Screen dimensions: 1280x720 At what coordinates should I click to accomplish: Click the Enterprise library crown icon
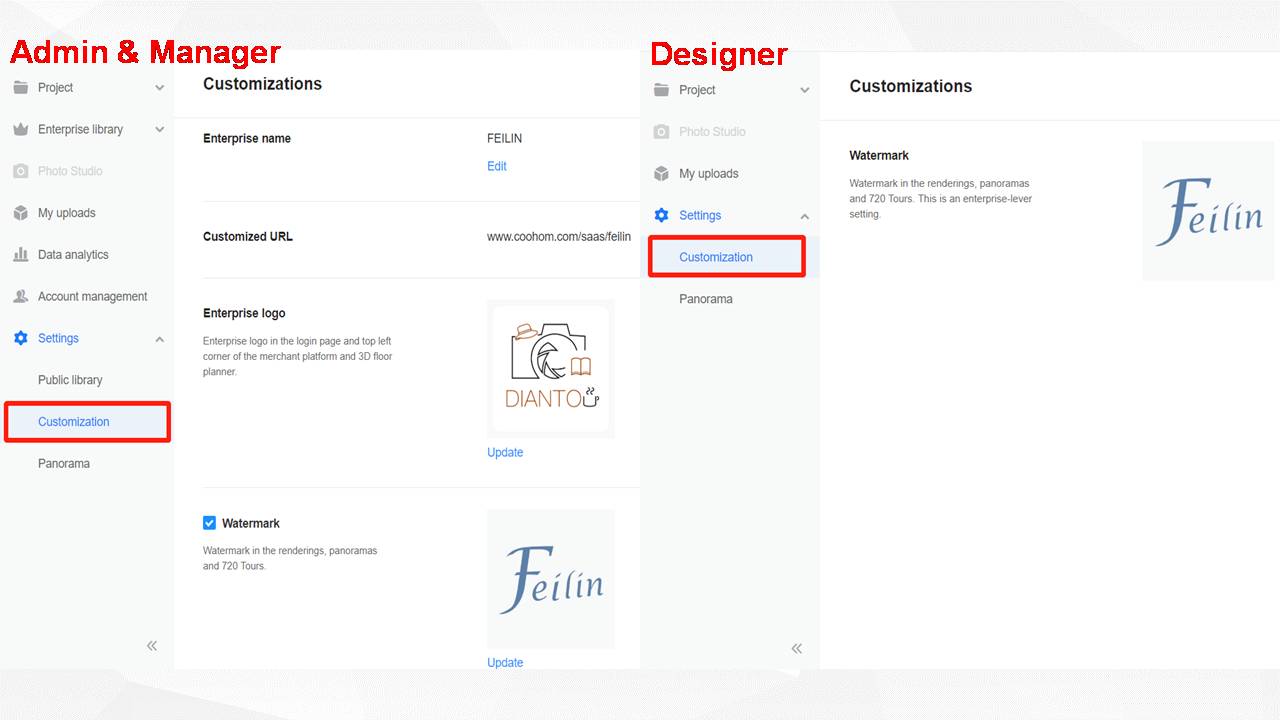click(x=21, y=129)
